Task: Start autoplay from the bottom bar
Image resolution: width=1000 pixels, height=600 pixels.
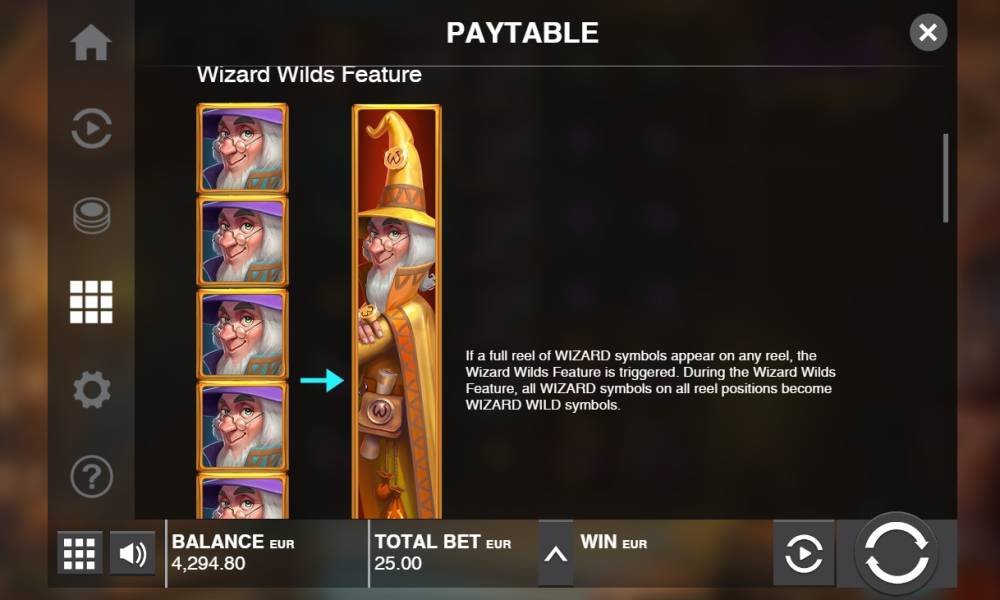Action: click(x=804, y=553)
